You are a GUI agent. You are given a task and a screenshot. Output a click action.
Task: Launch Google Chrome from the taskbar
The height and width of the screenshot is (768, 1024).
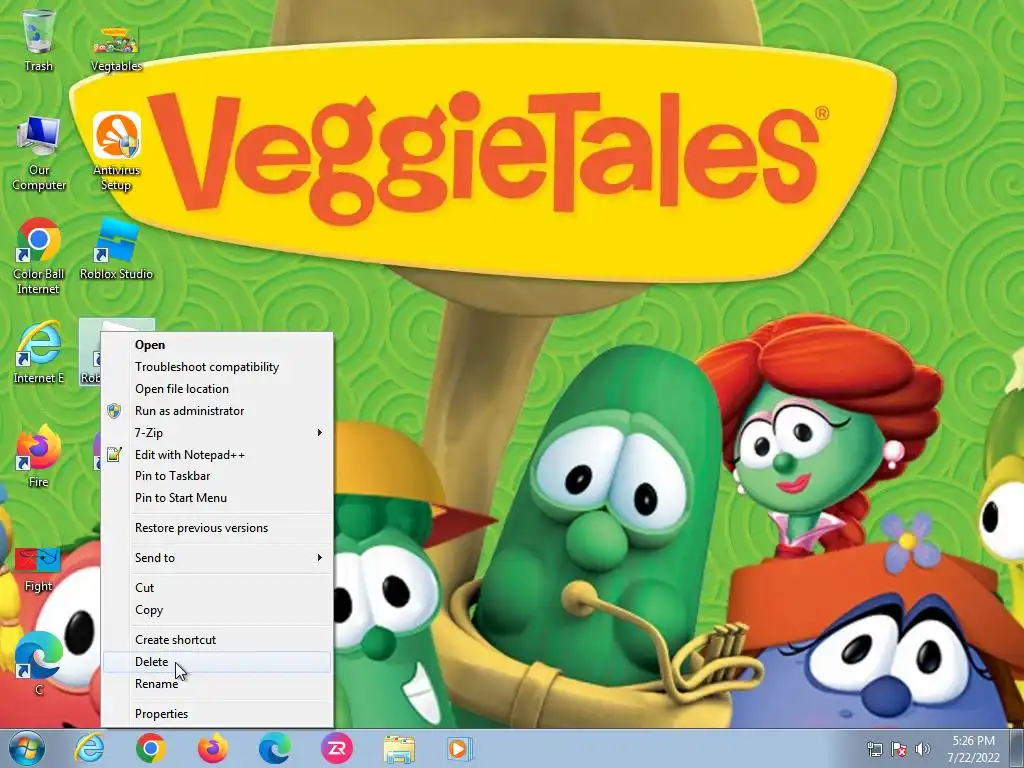coord(151,748)
